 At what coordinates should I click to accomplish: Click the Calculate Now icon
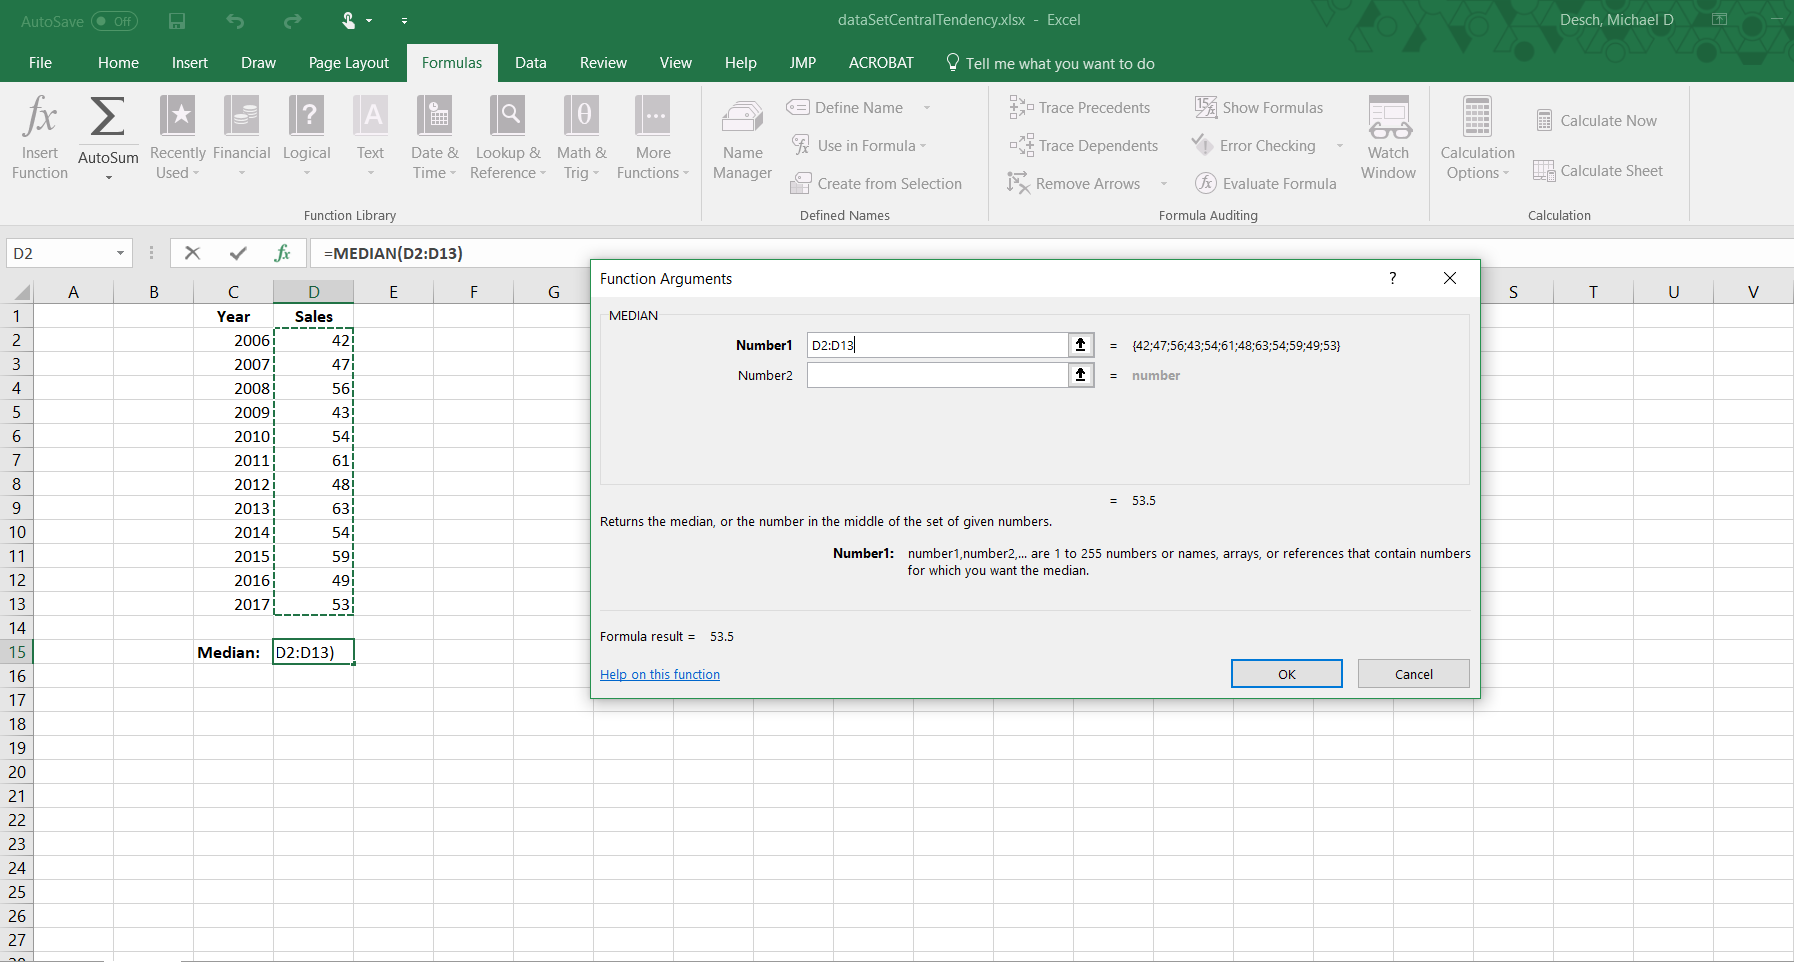1597,121
